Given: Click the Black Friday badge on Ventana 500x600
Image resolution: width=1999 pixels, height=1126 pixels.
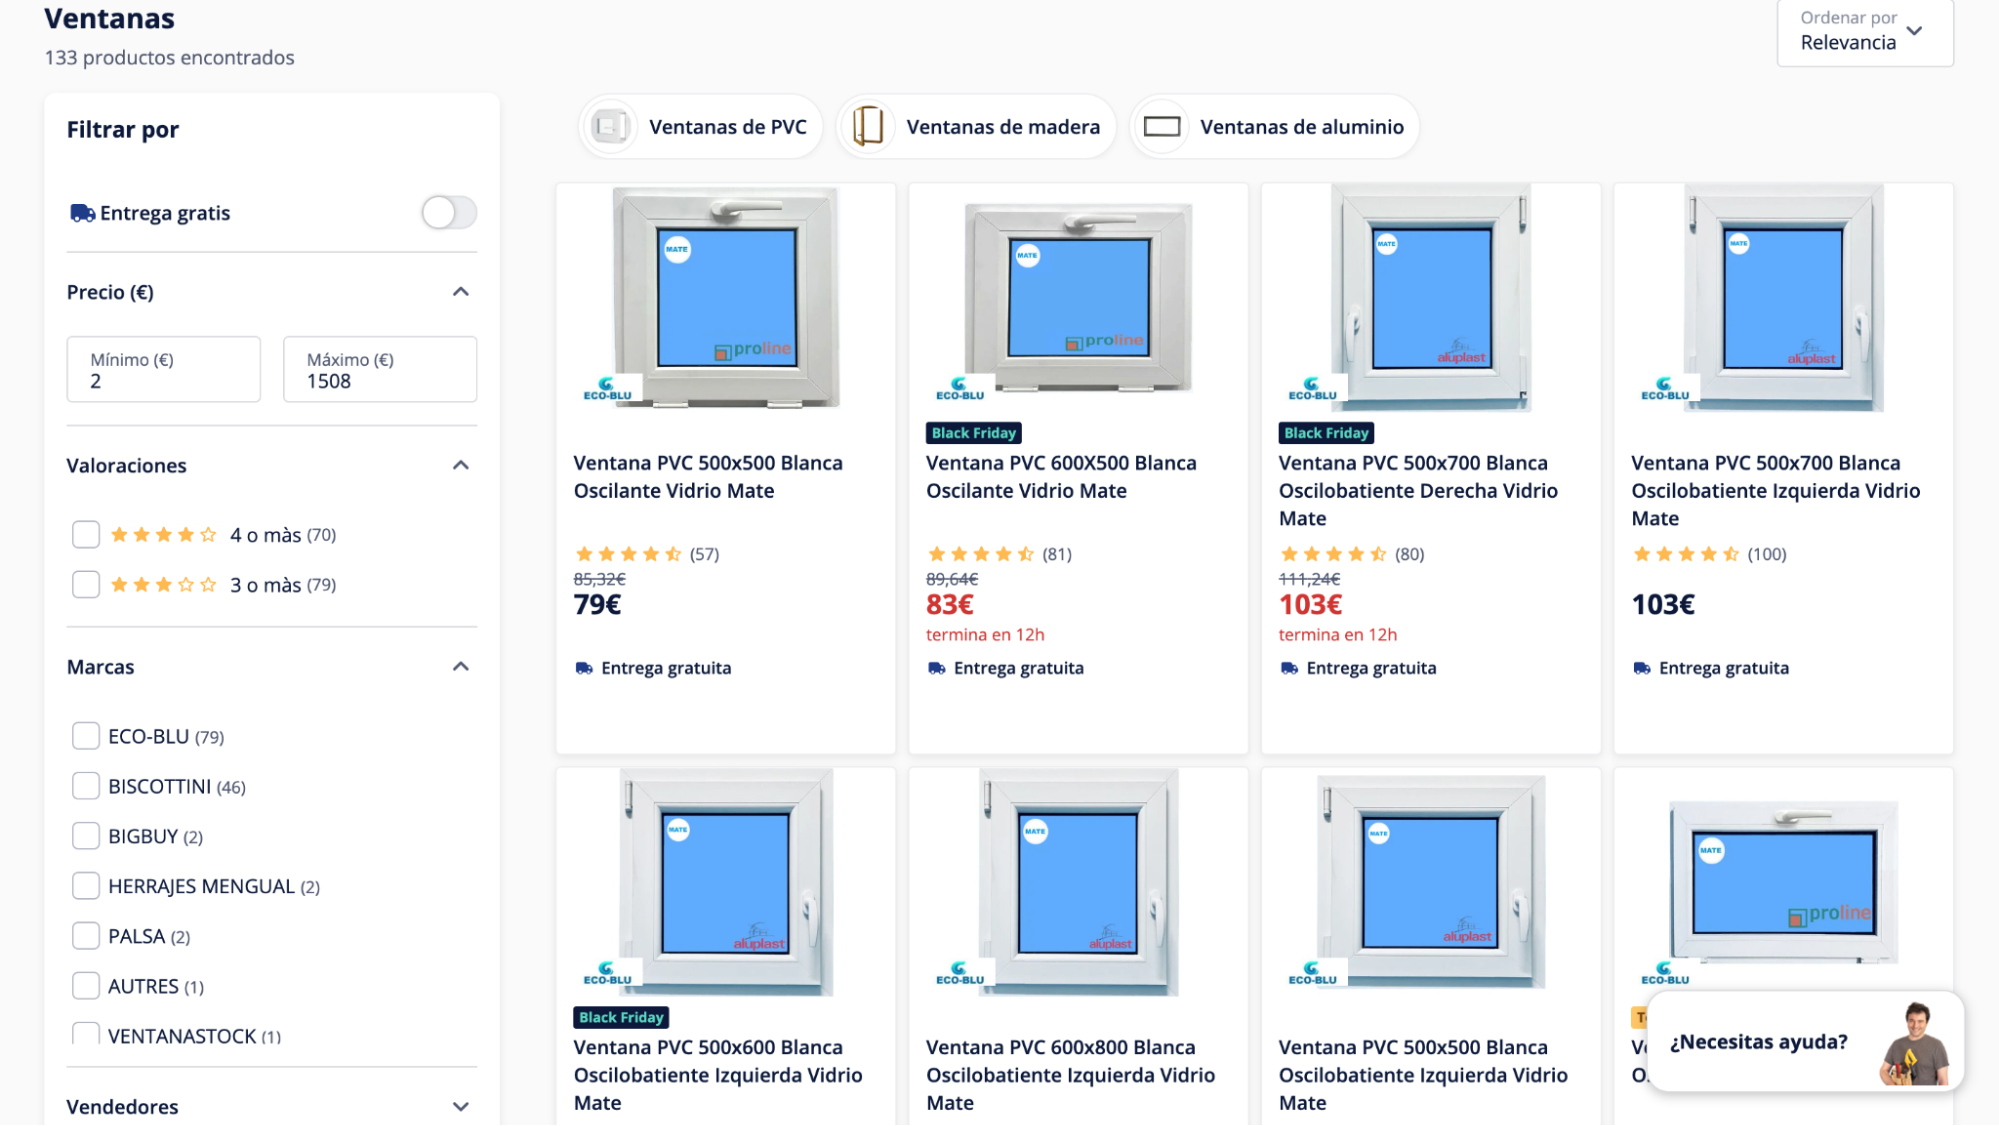Looking at the screenshot, I should pyautogui.click(x=621, y=1018).
